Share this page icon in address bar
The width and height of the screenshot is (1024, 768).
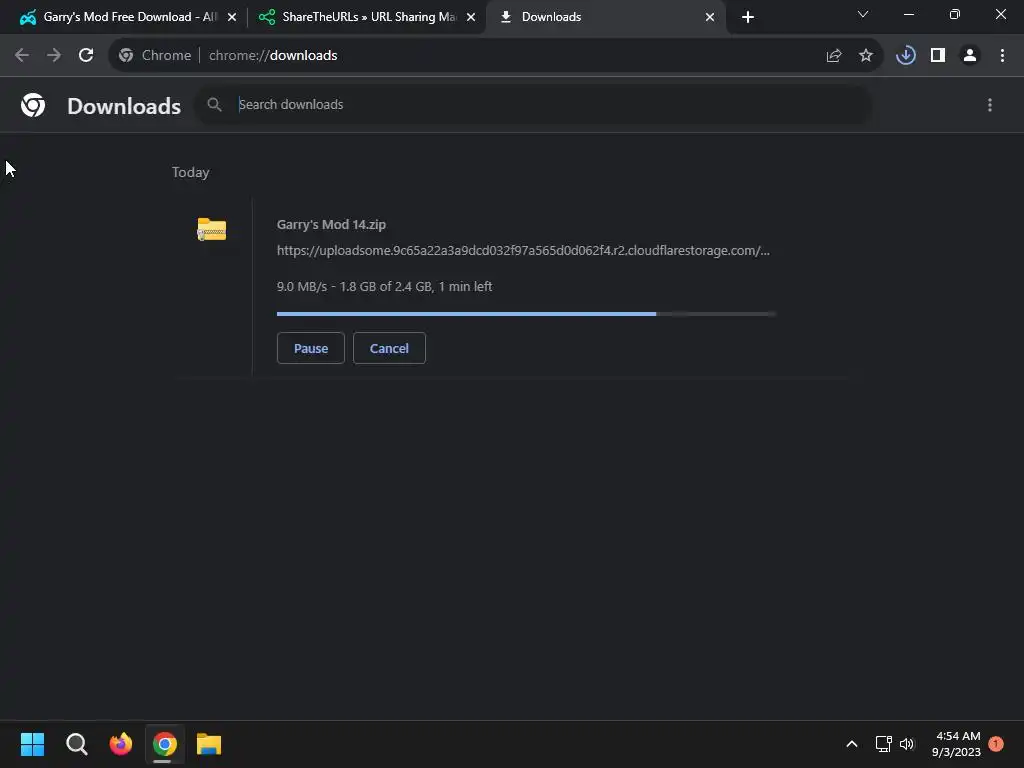tap(834, 56)
